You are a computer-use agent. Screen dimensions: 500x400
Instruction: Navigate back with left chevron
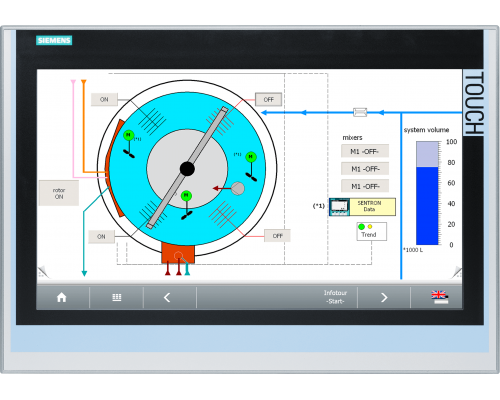point(167,297)
